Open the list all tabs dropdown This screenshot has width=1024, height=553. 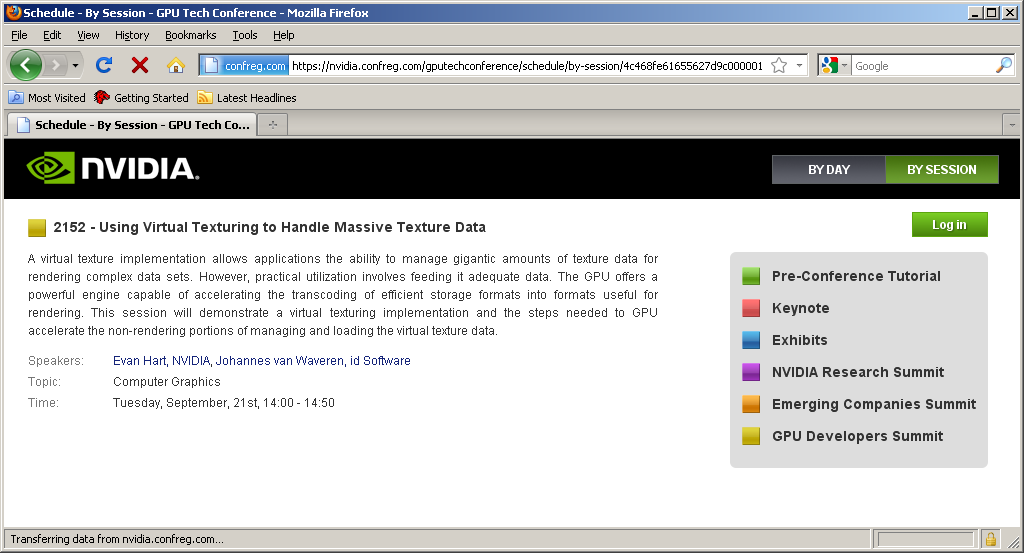[1010, 125]
